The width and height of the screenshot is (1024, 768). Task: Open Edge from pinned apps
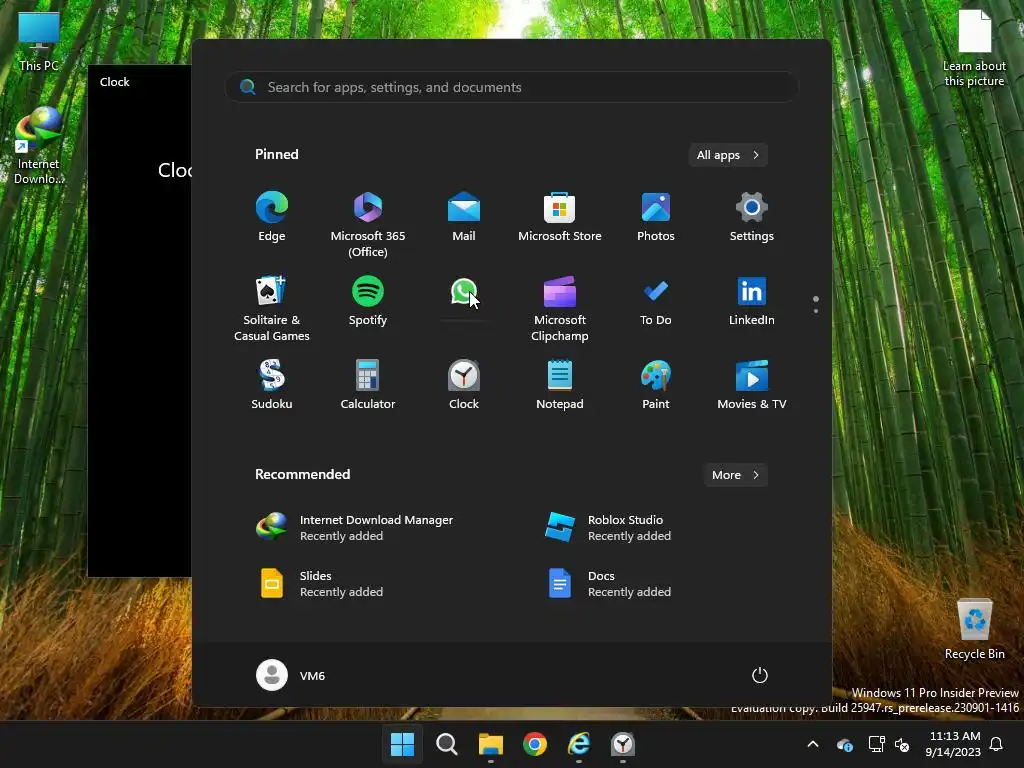272,217
